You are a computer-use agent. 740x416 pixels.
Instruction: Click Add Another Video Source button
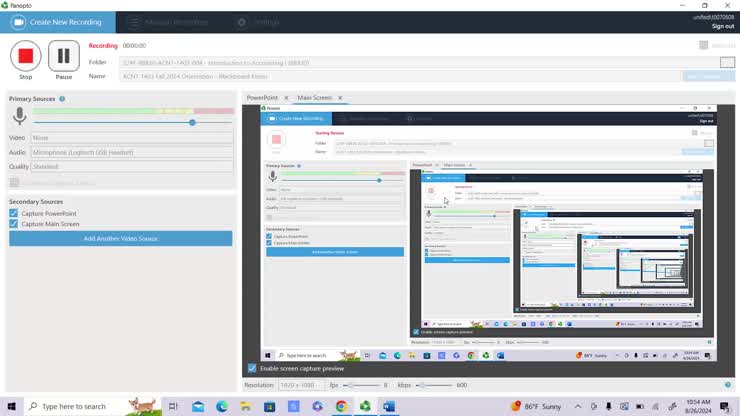[120, 239]
